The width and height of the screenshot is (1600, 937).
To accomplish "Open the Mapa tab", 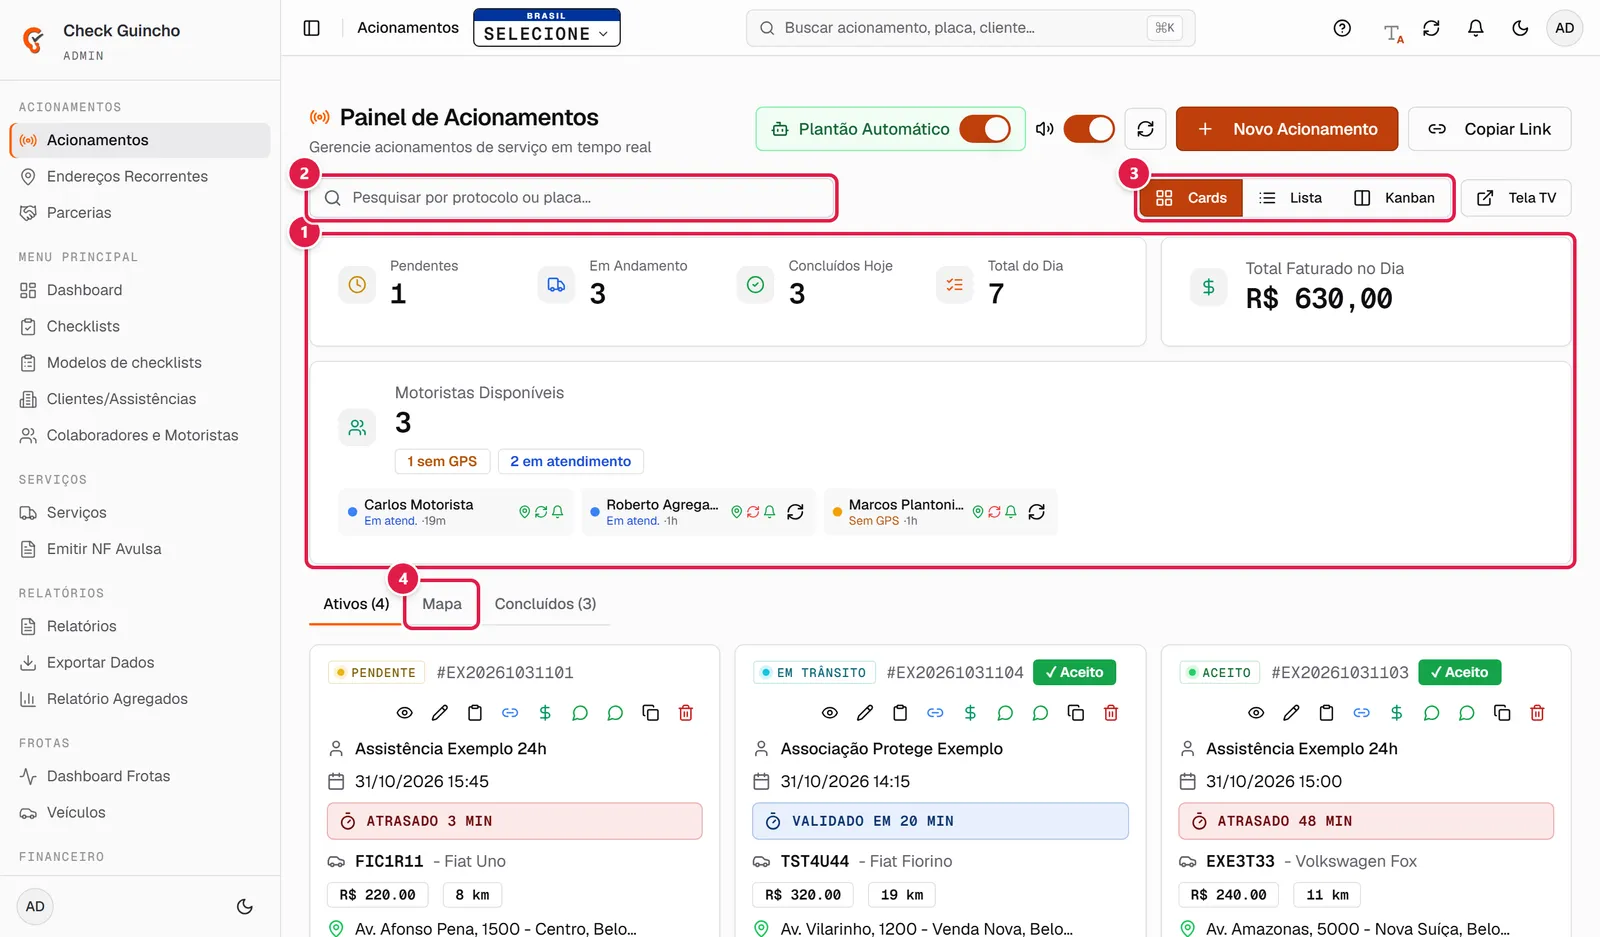I will pos(442,604).
